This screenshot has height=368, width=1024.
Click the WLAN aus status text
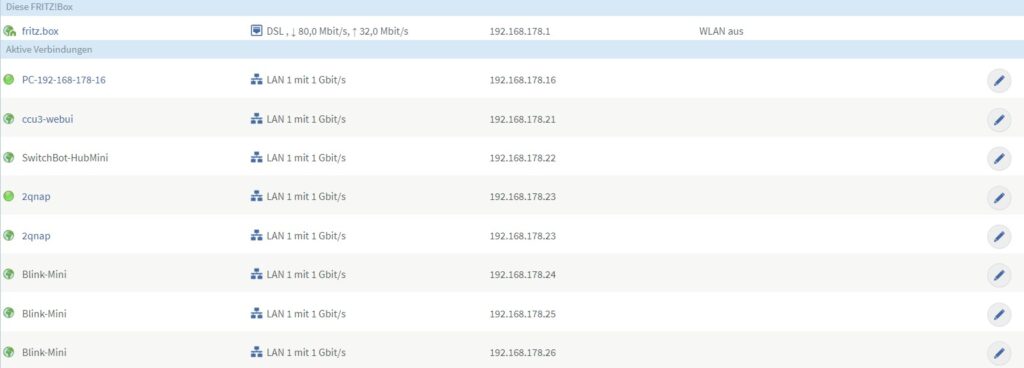721,31
